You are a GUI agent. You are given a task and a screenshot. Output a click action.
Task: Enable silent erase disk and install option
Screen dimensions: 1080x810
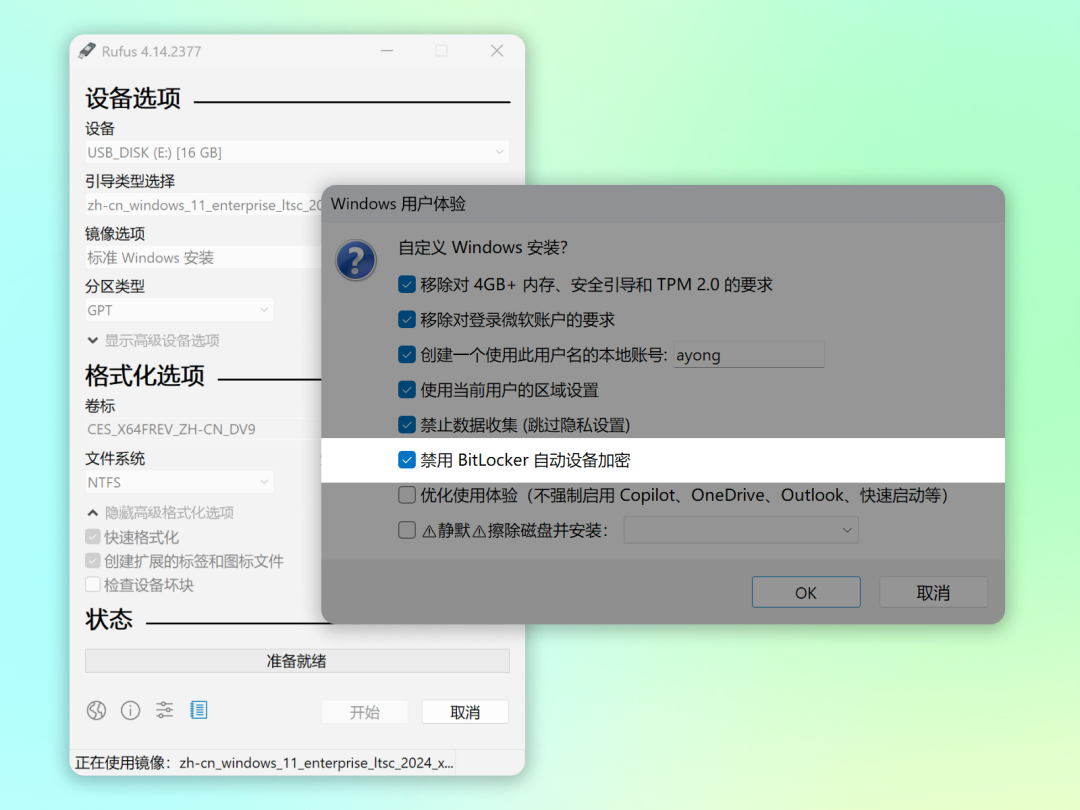[407, 530]
